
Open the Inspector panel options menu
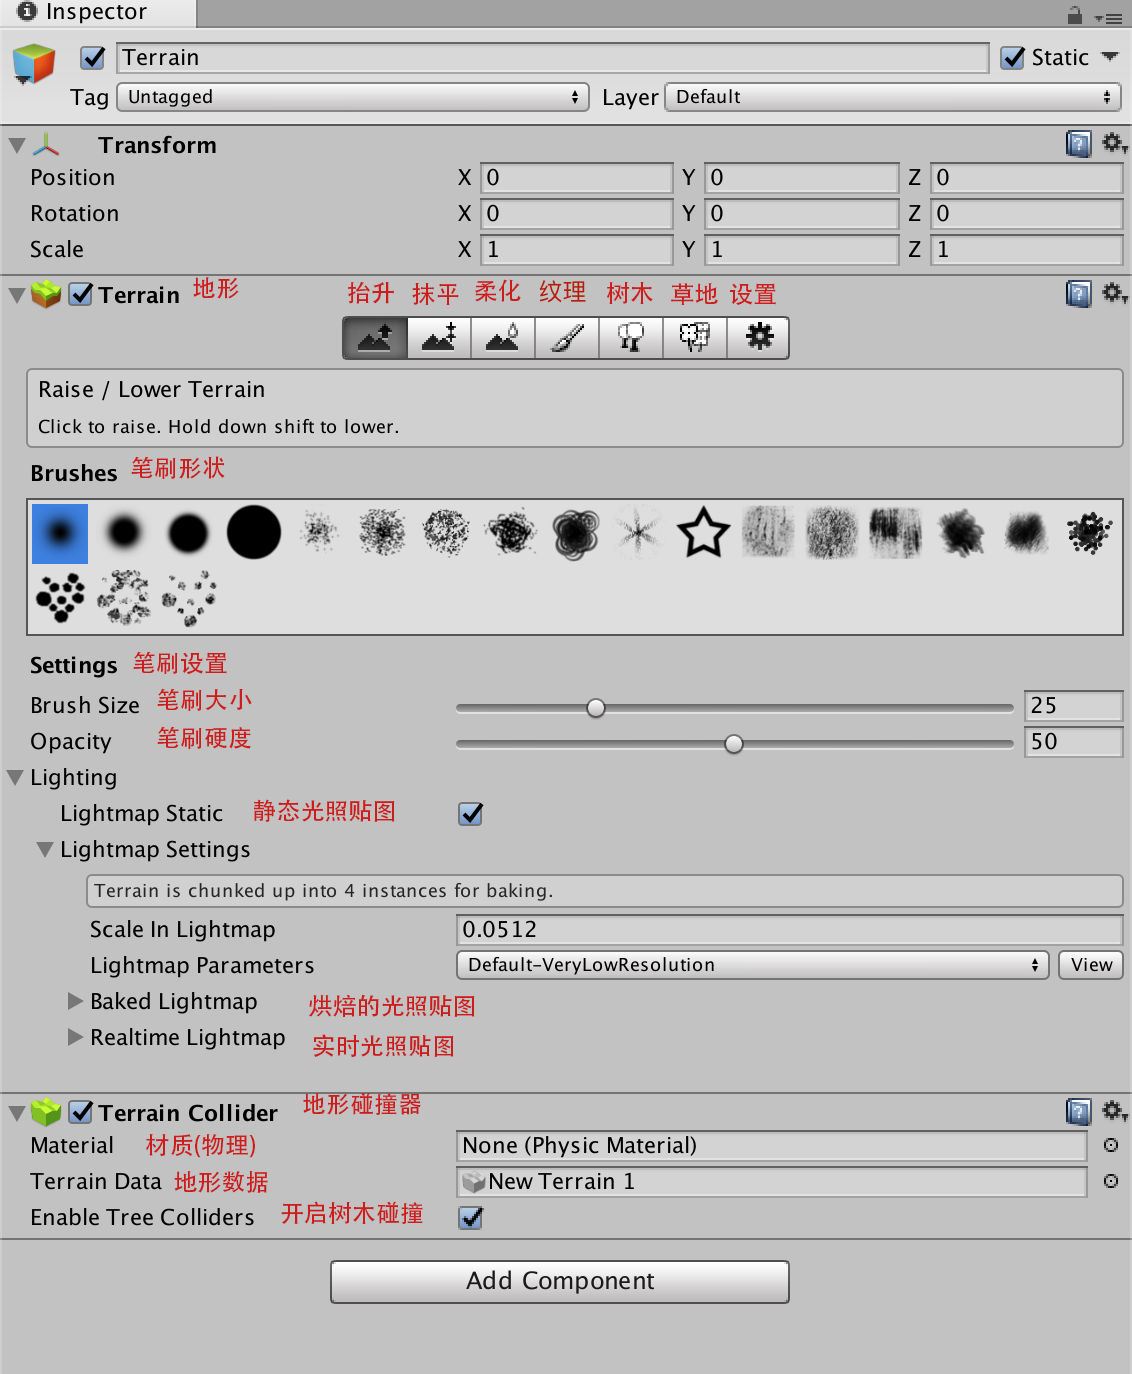pos(1108,18)
